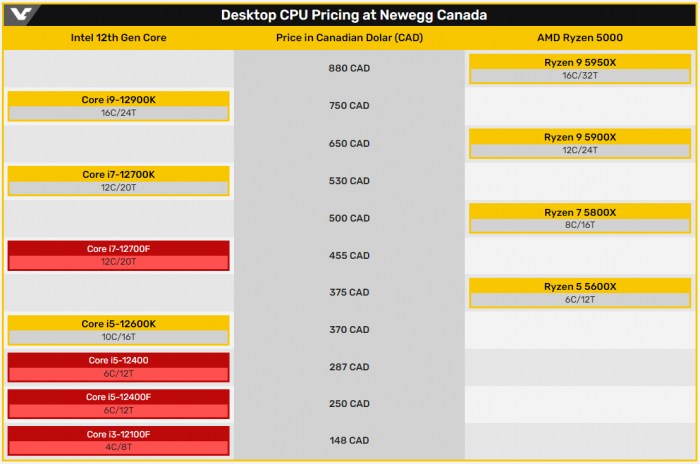Click the Price in Canadian Dollar header

(349, 38)
